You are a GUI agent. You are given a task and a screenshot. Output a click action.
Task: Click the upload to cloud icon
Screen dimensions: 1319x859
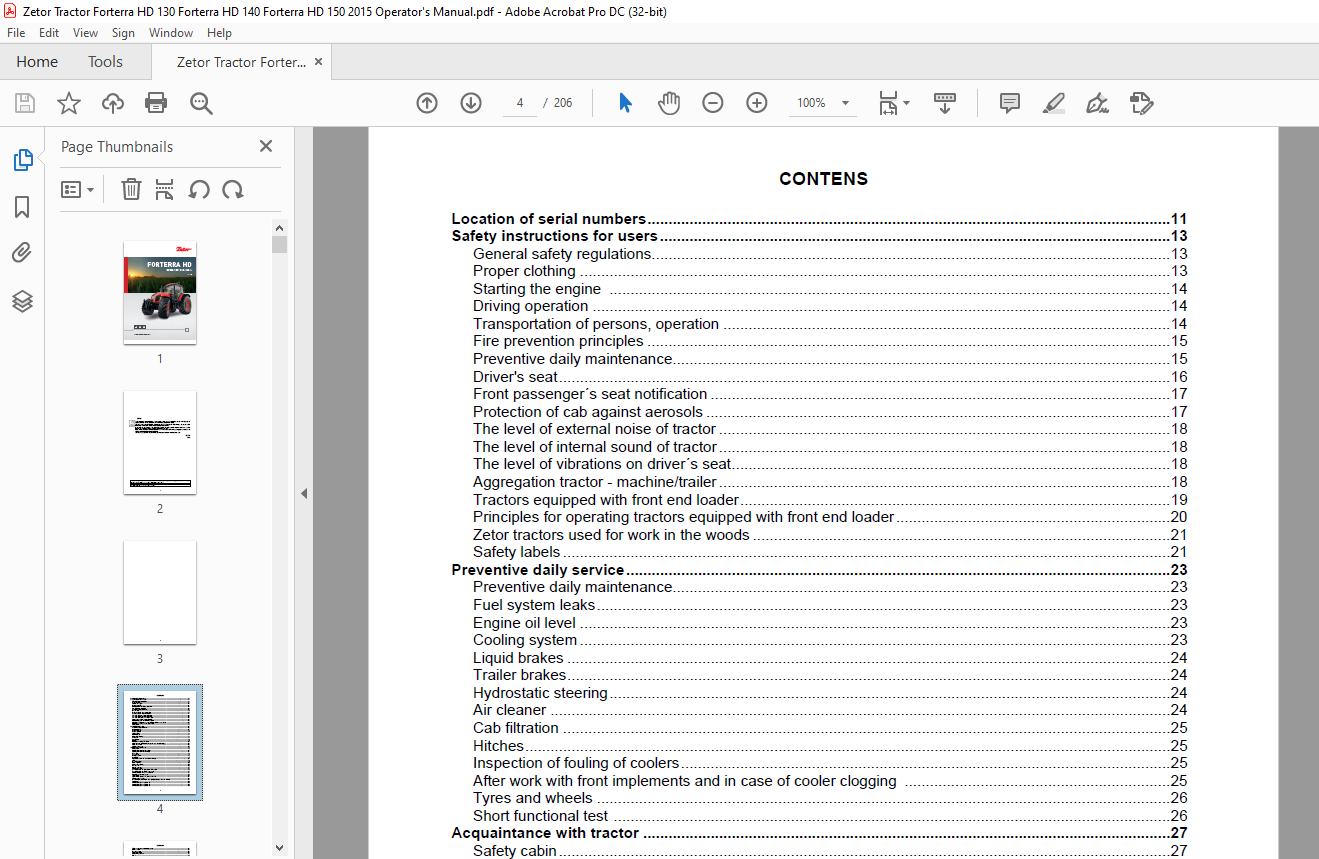[113, 103]
